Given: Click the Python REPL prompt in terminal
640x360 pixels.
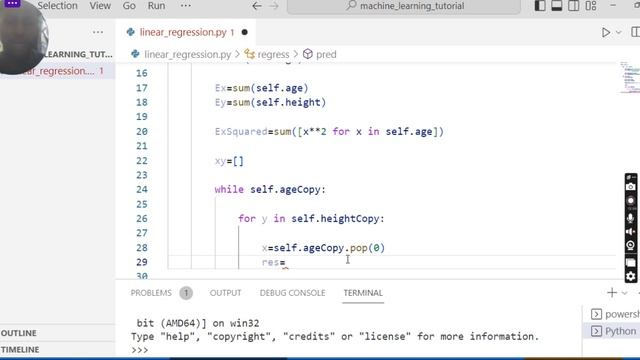Looking at the screenshot, I should click(140, 350).
